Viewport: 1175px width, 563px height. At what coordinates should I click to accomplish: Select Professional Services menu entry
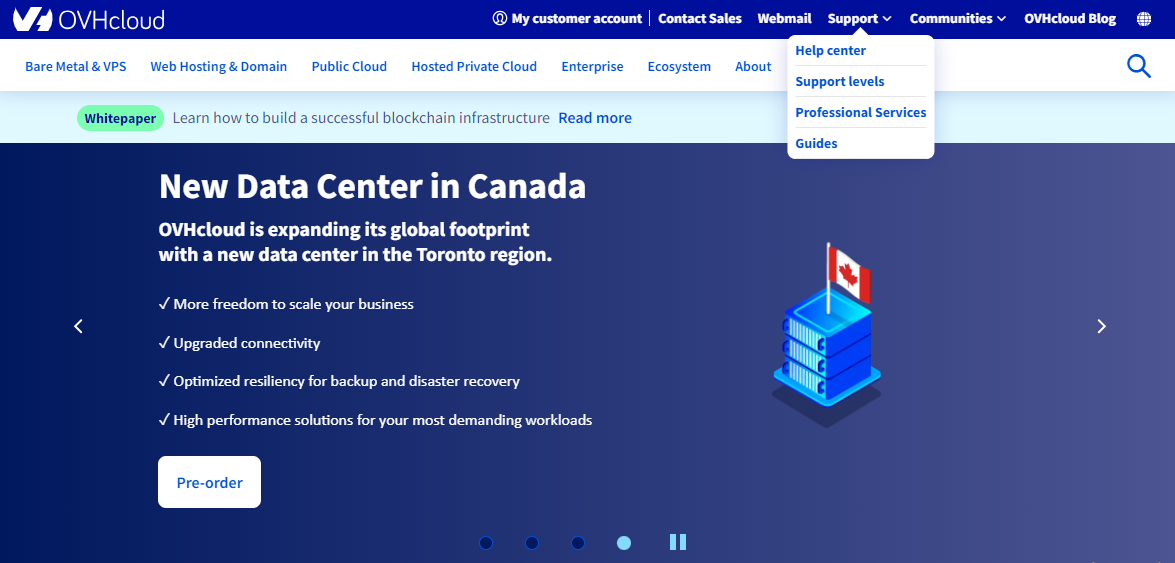860,113
